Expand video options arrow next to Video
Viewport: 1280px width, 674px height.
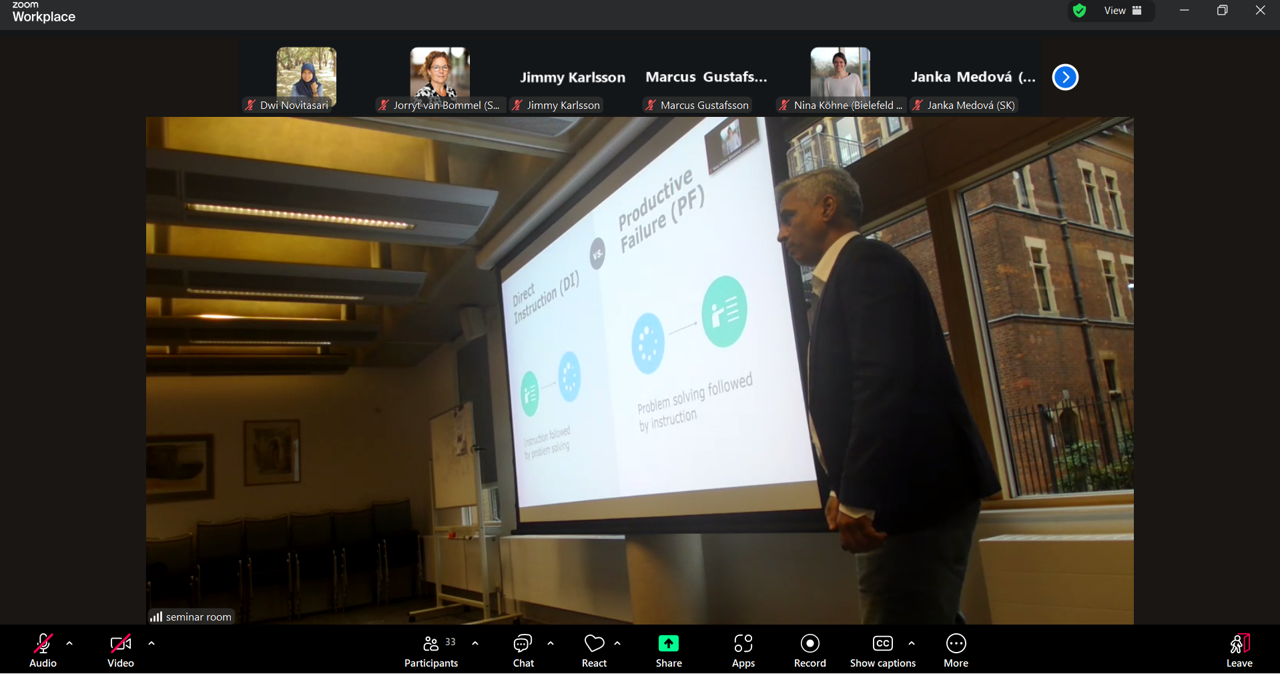point(151,644)
